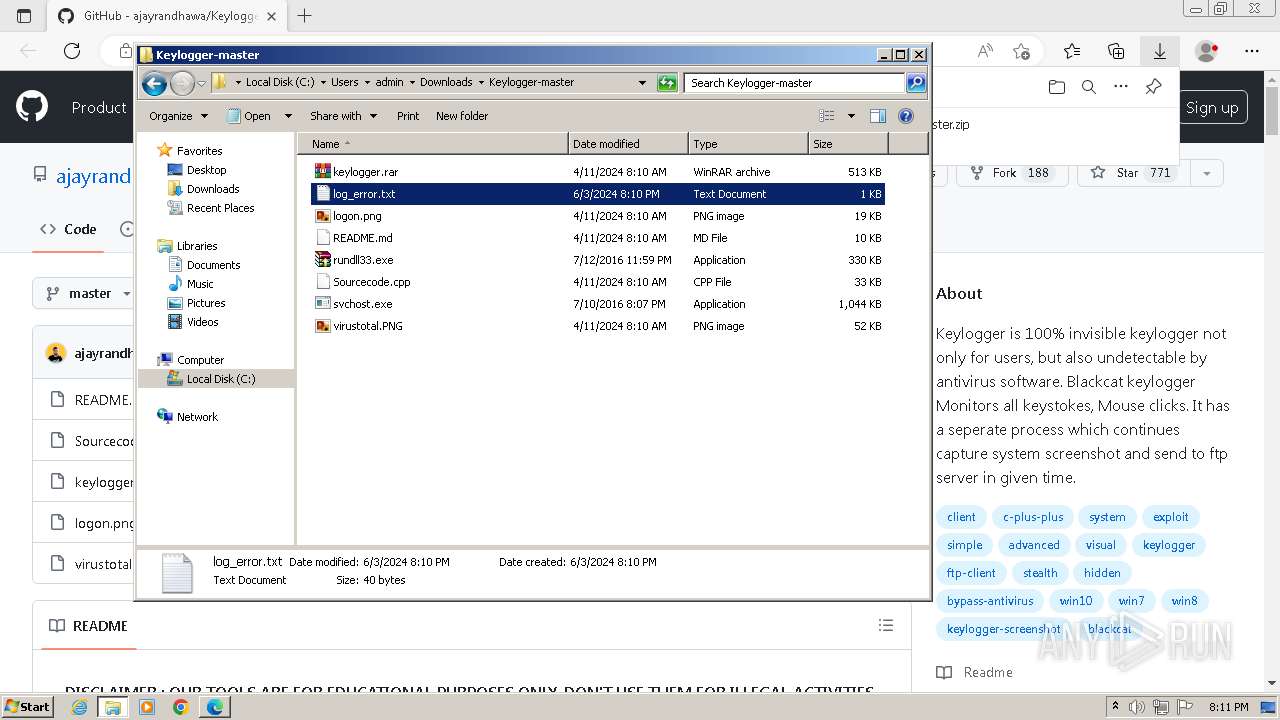
Task: Click the Search Keylogger-master input field
Action: click(795, 83)
